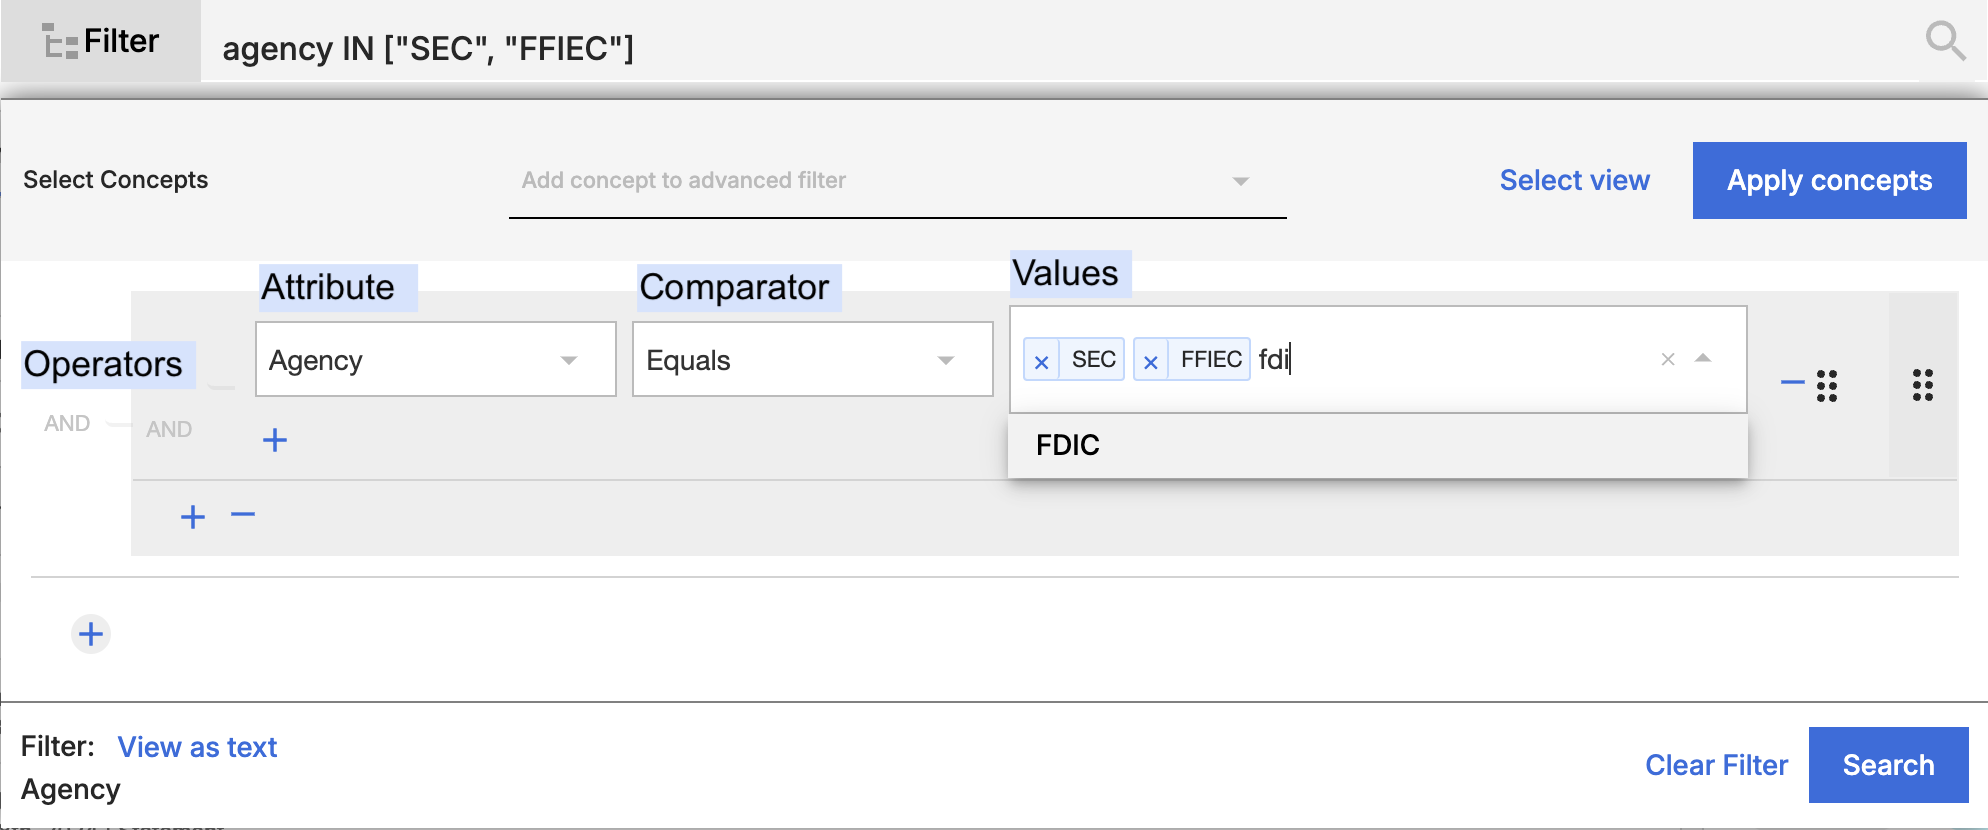Viewport: 1988px width, 830px height.
Task: Open the Select view link
Action: 1574,181
